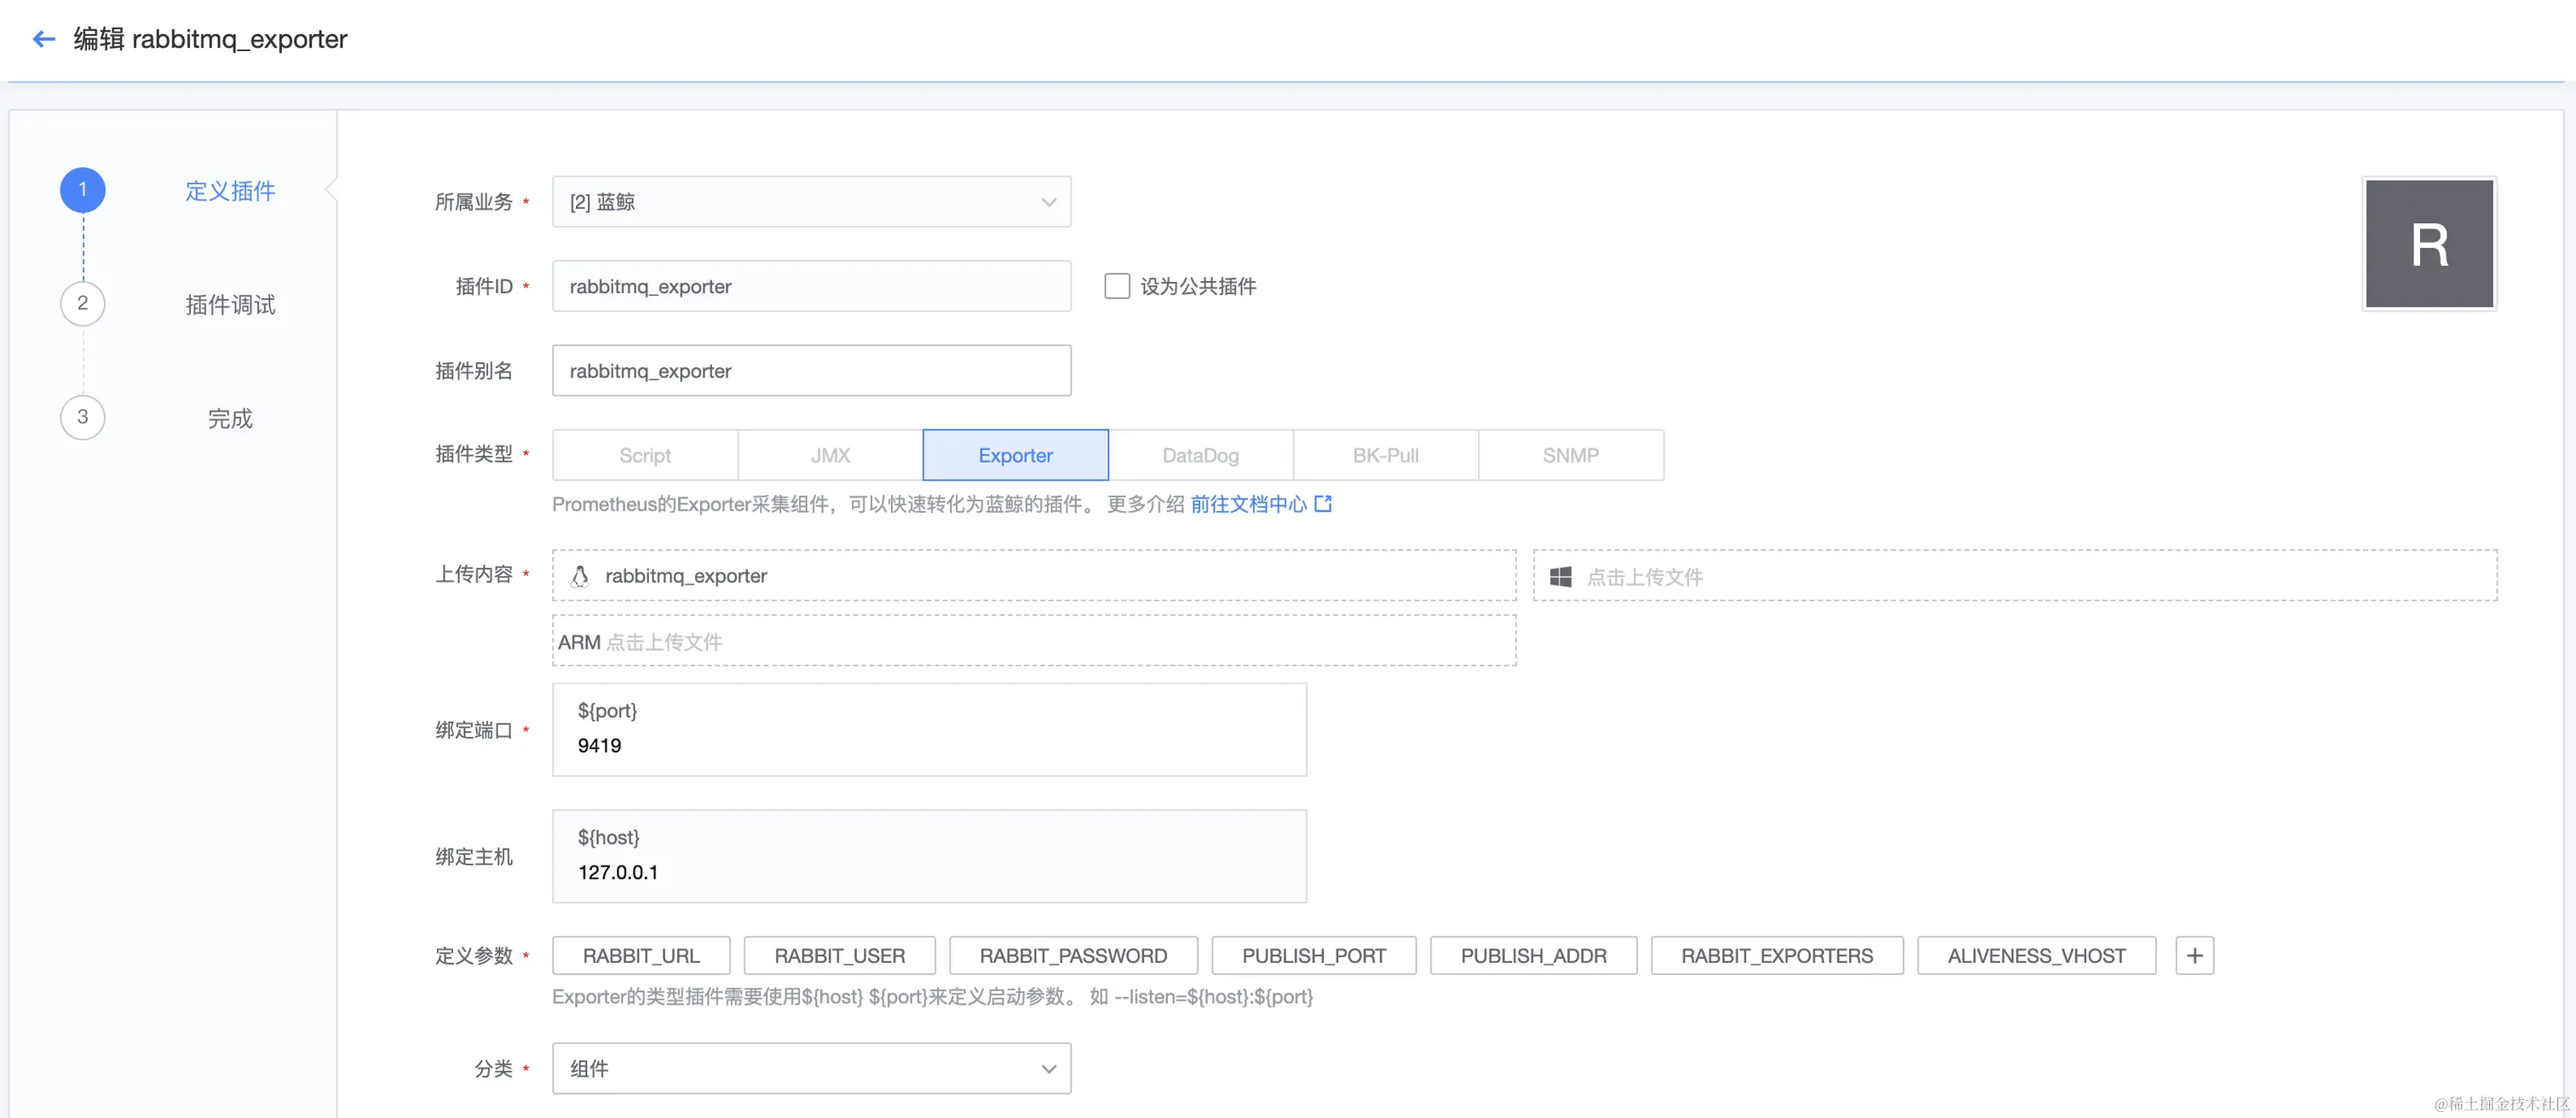Click step 2 circle icon
Image resolution: width=2576 pixels, height=1118 pixels.
click(x=83, y=303)
